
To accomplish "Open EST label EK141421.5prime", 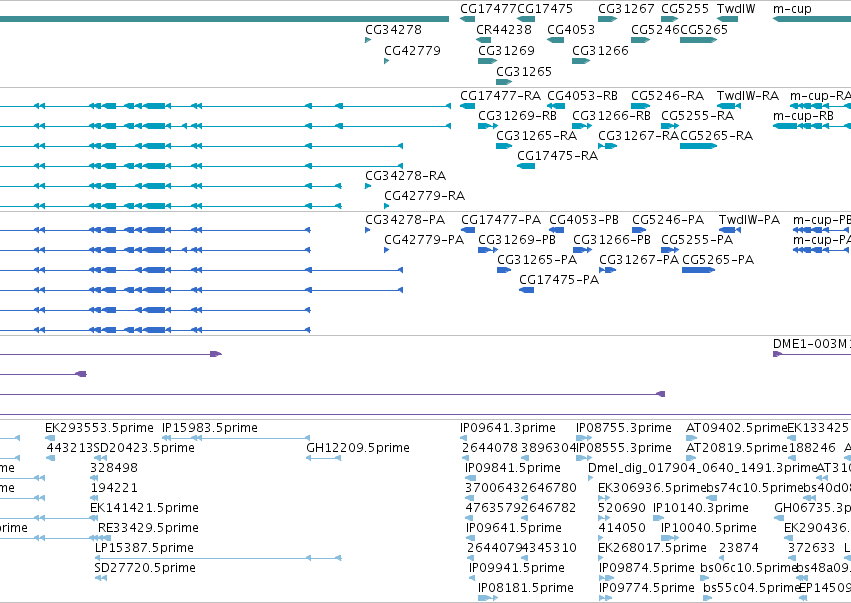I will (144, 509).
